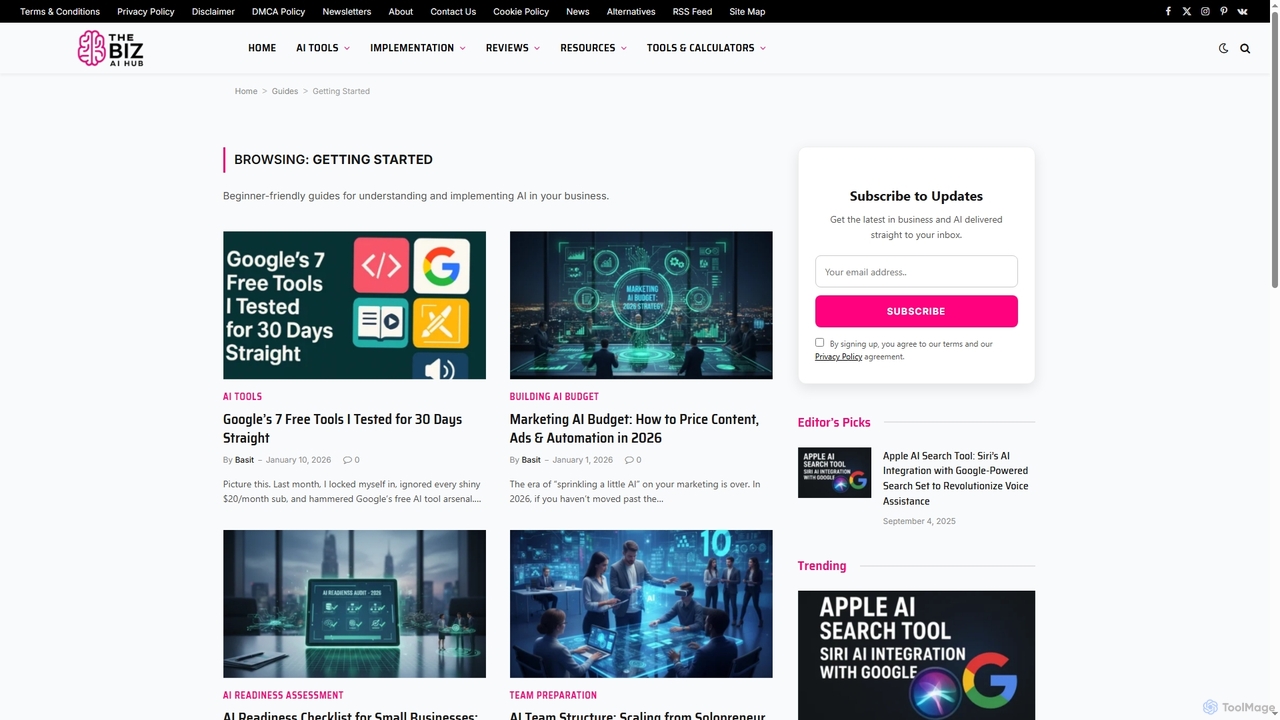Open the Team Preparation category label
The image size is (1280, 720).
pos(553,695)
